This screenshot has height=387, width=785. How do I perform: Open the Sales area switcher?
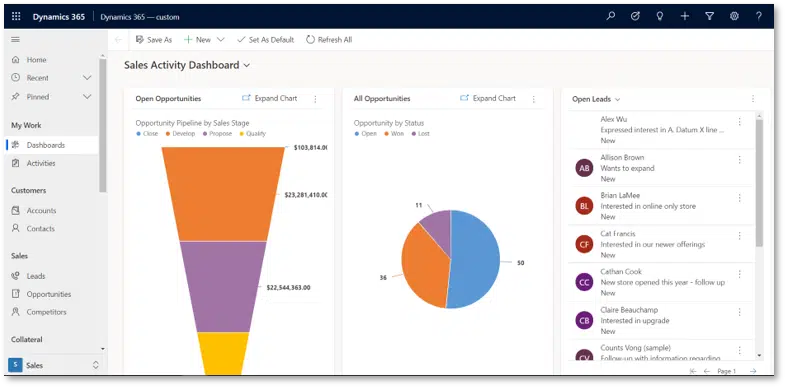54,365
